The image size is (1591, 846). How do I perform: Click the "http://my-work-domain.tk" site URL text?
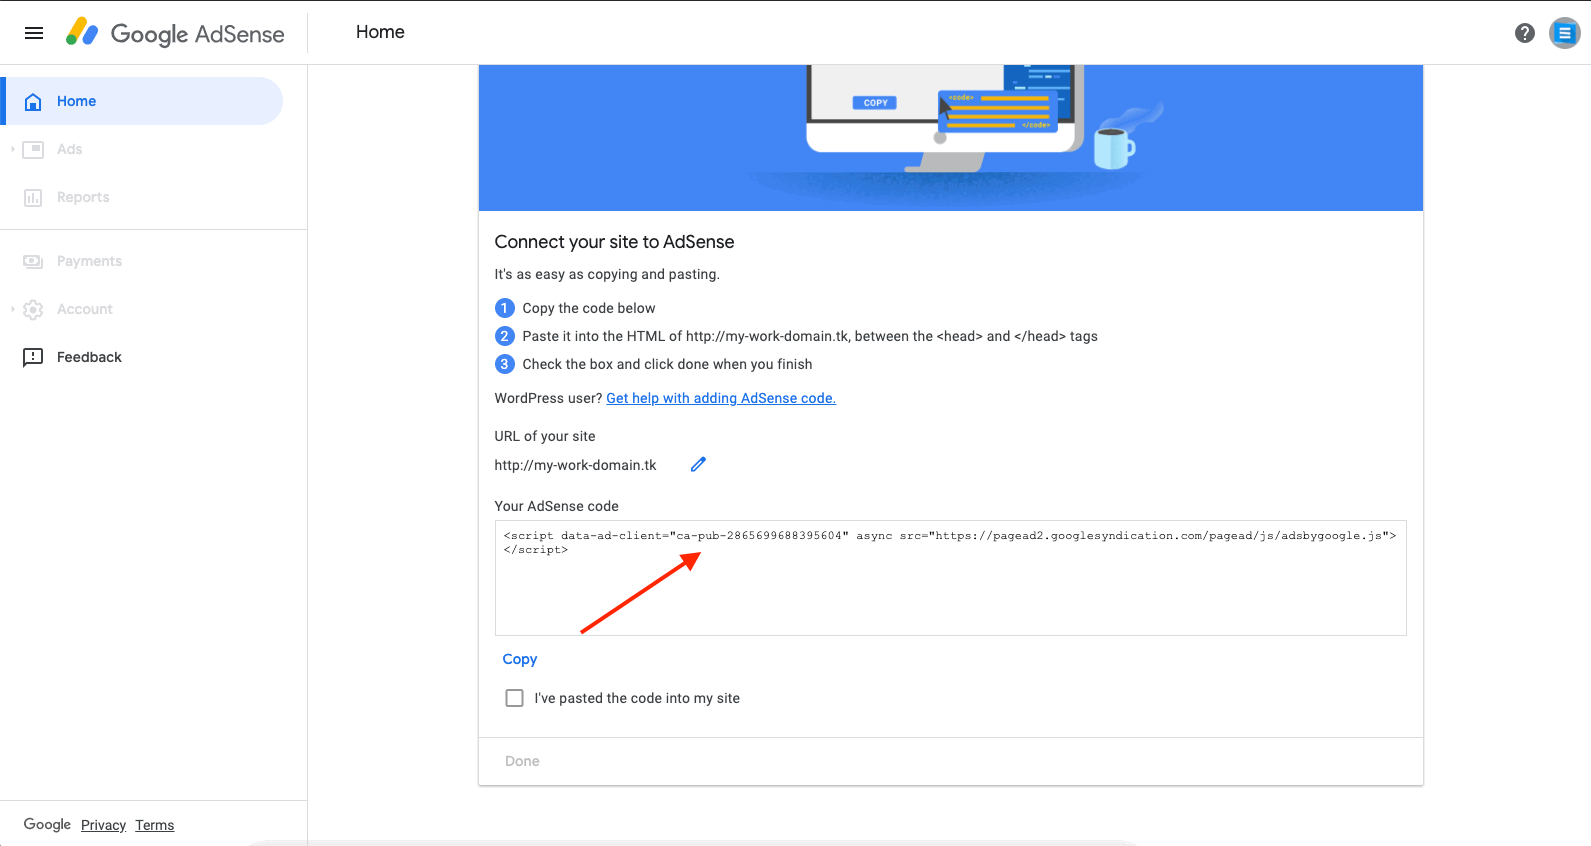[x=575, y=465]
